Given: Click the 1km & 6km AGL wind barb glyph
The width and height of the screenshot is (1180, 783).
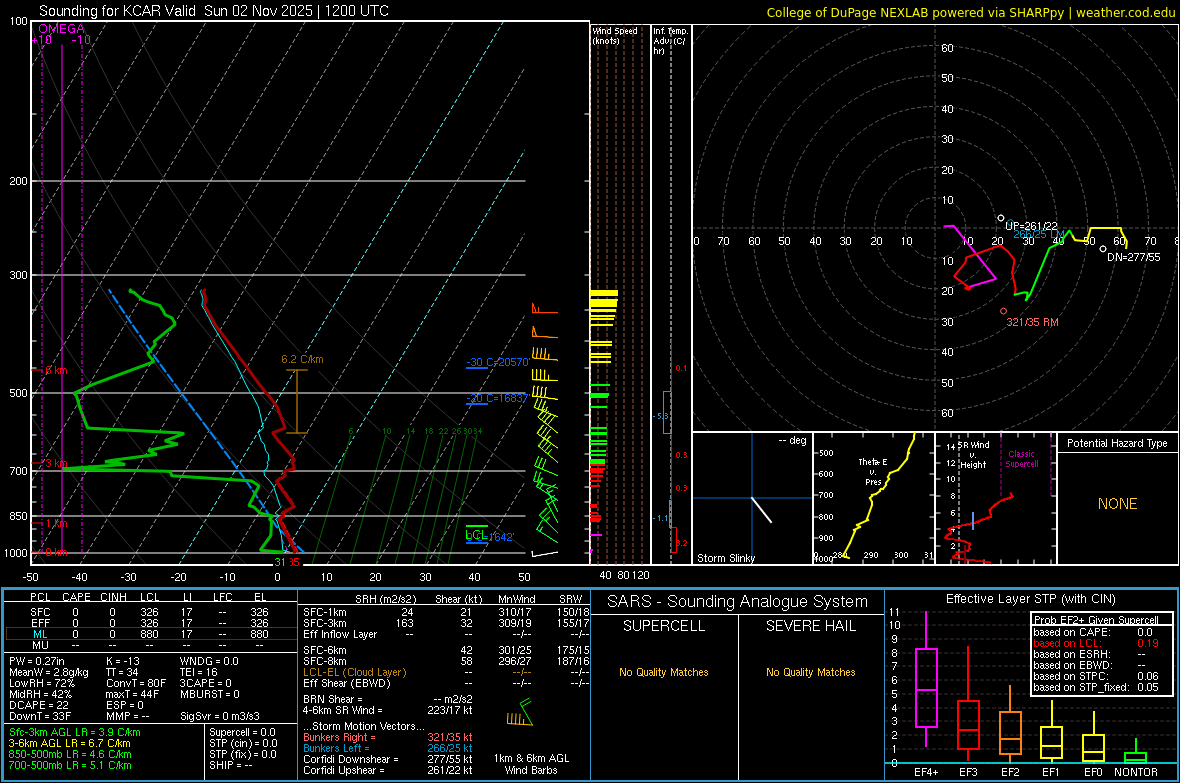Looking at the screenshot, I should [x=520, y=713].
